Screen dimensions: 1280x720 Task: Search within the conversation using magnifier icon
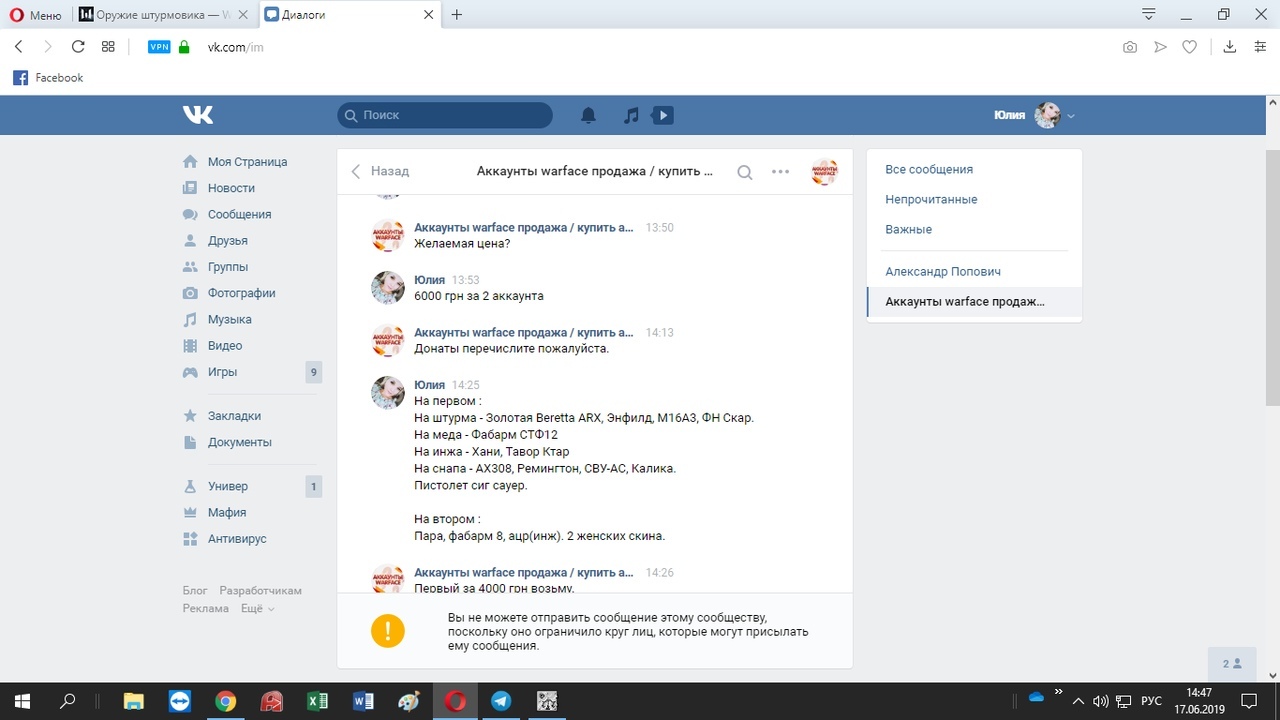pos(744,172)
